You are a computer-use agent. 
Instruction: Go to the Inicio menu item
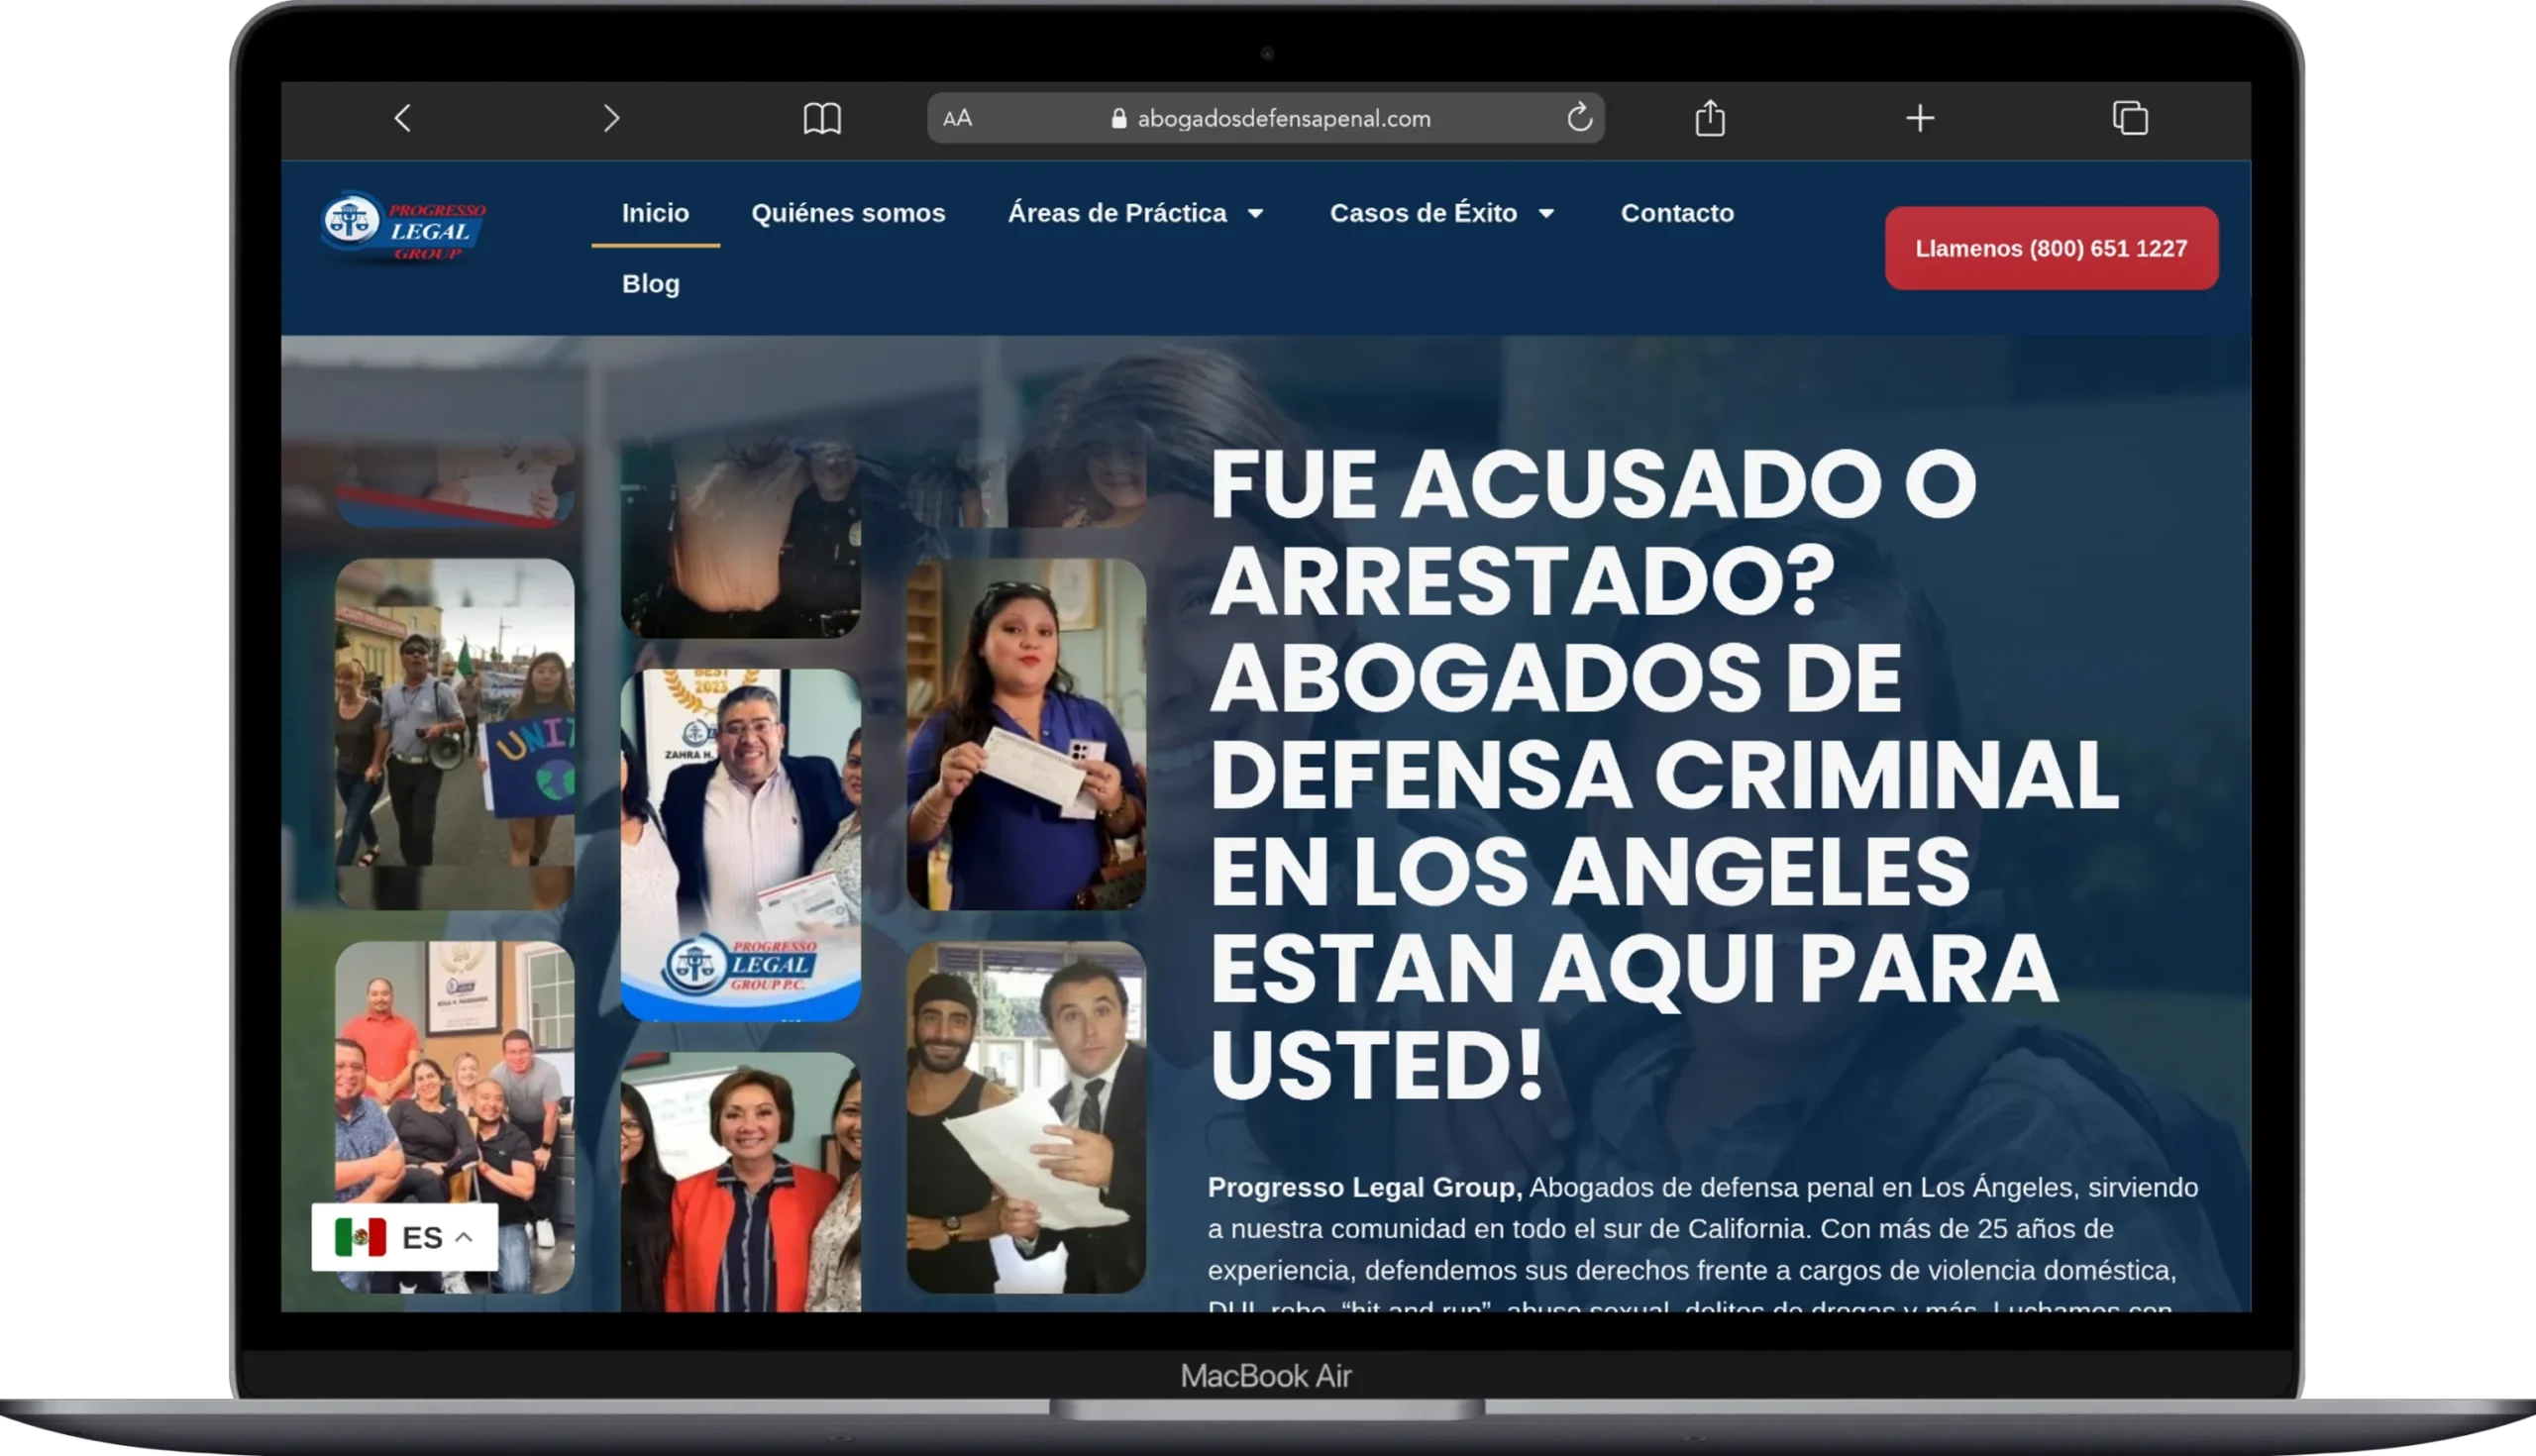point(655,213)
